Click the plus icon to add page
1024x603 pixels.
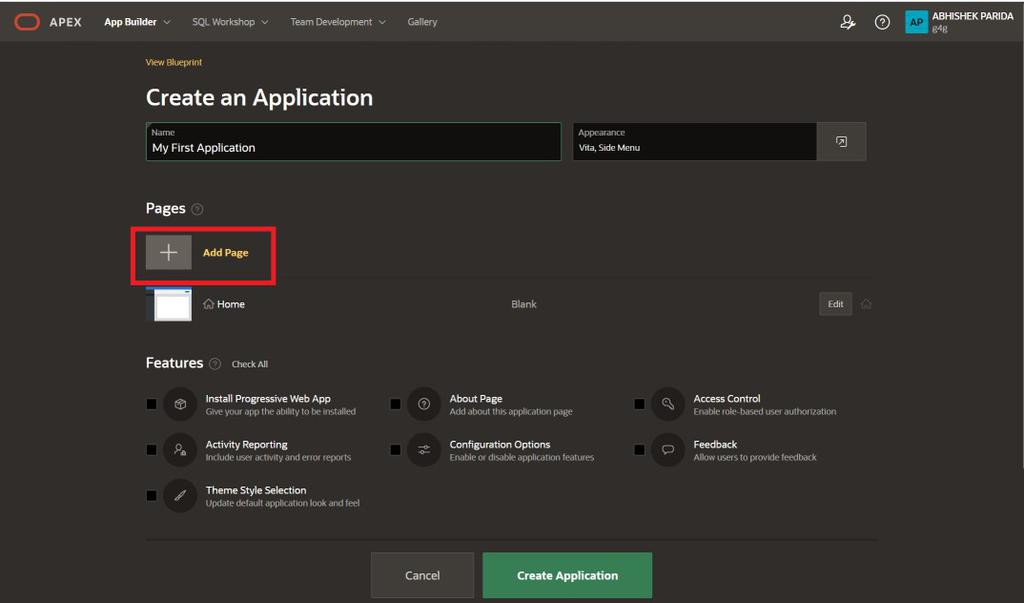tap(168, 253)
